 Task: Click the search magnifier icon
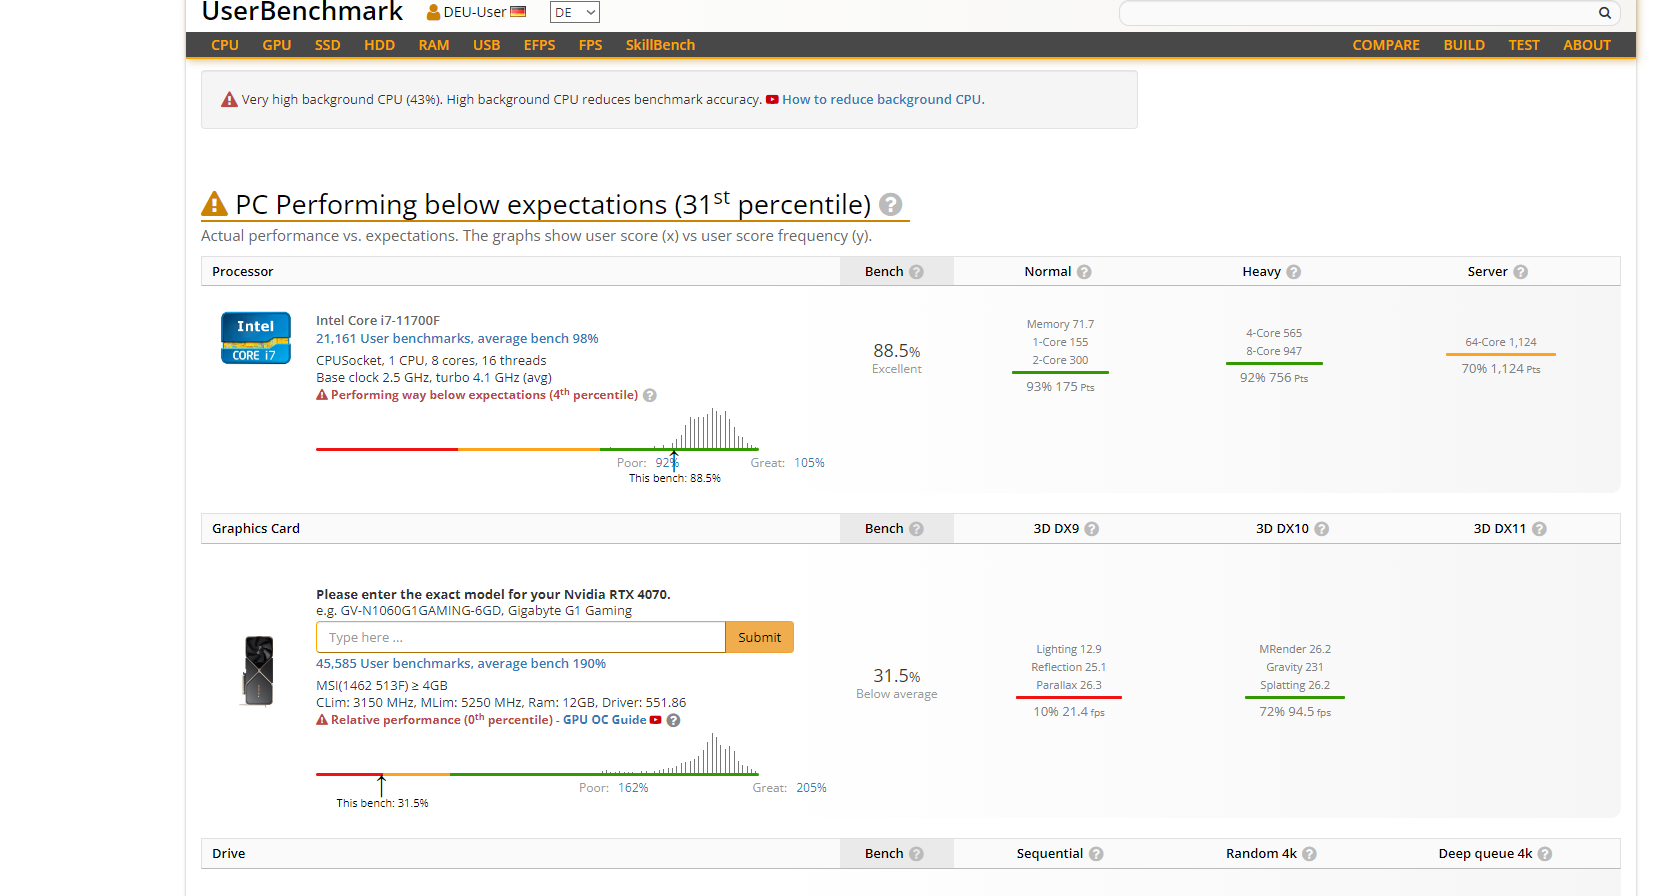(x=1604, y=13)
